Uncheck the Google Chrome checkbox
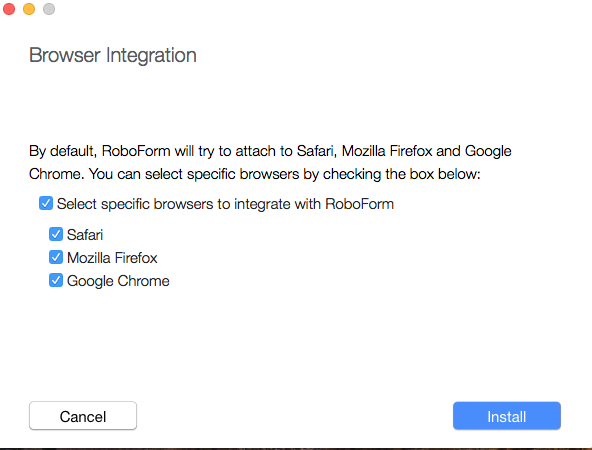Viewport: 592px width, 450px height. (56, 280)
